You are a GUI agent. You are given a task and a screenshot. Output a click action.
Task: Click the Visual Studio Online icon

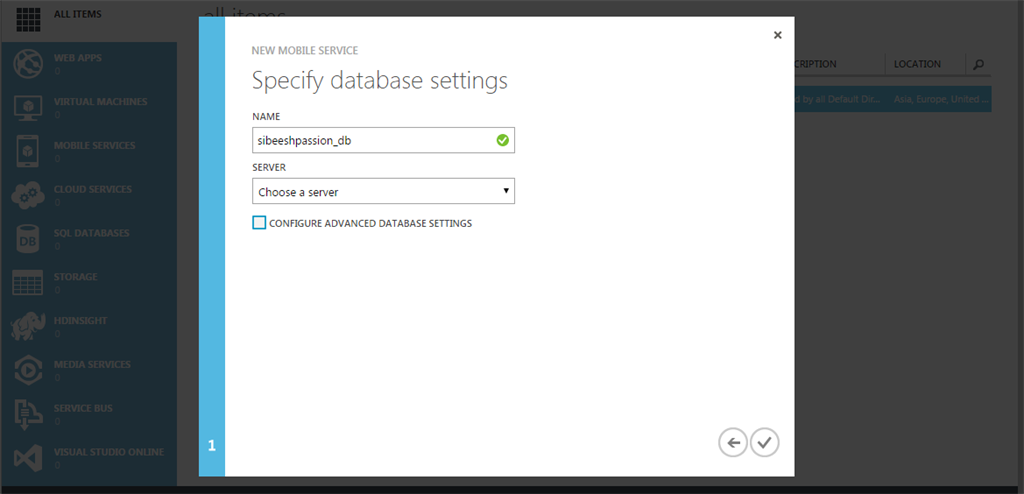(27, 459)
